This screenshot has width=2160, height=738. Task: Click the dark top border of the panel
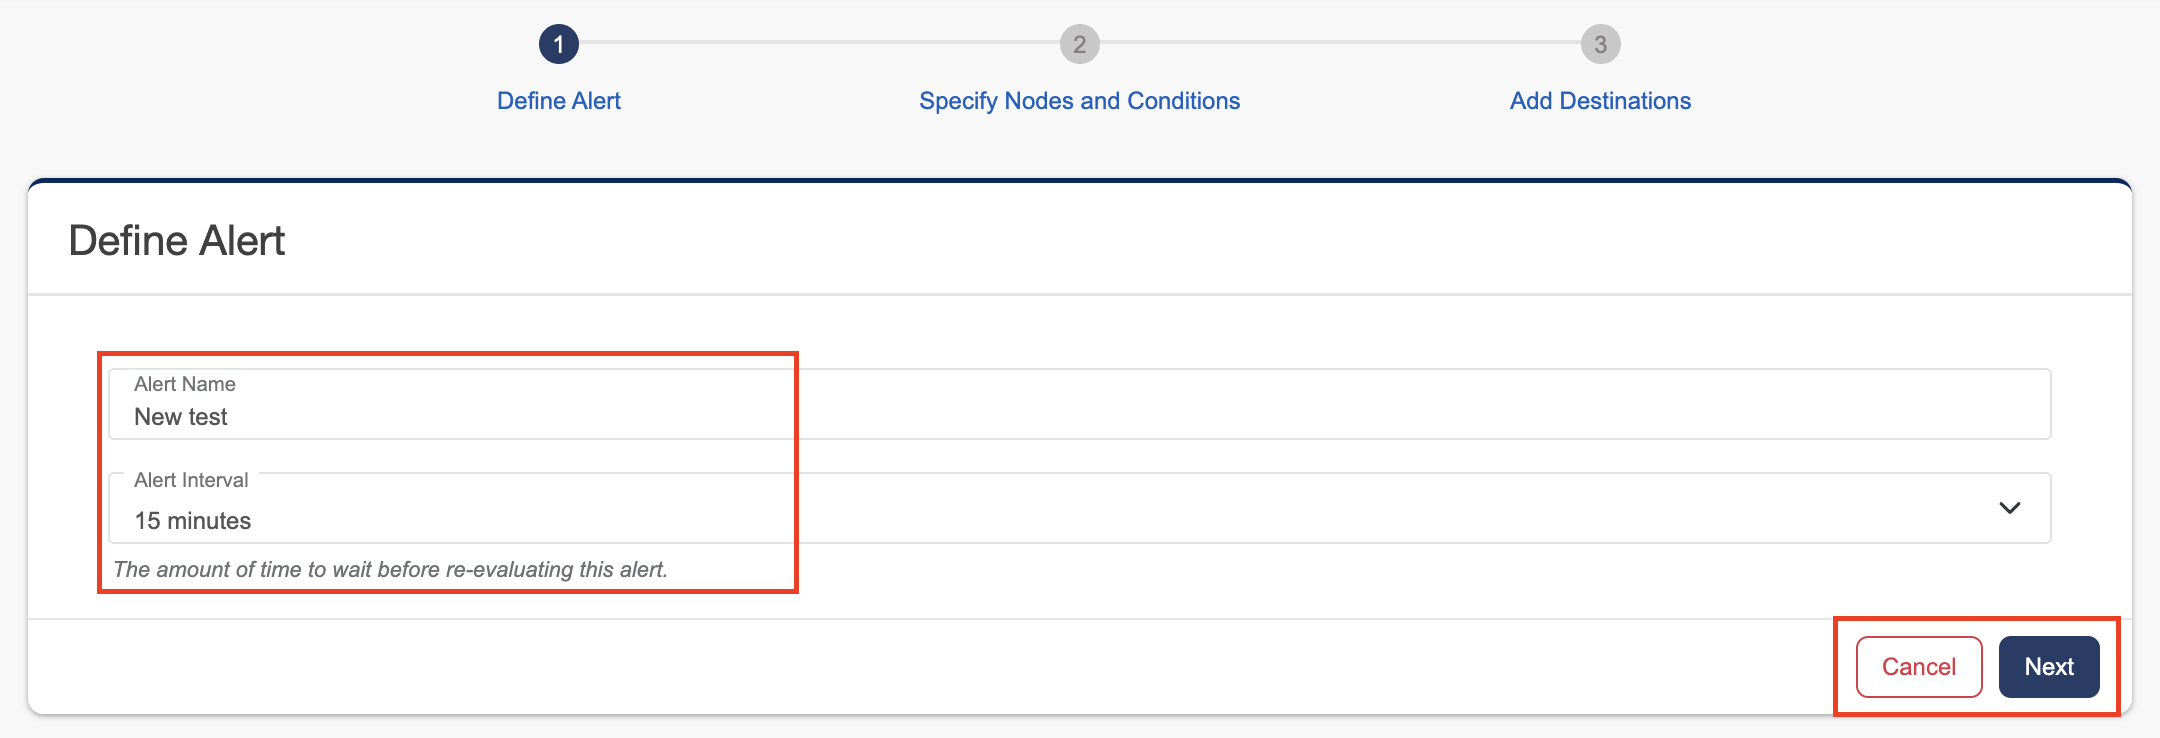coord(1080,181)
